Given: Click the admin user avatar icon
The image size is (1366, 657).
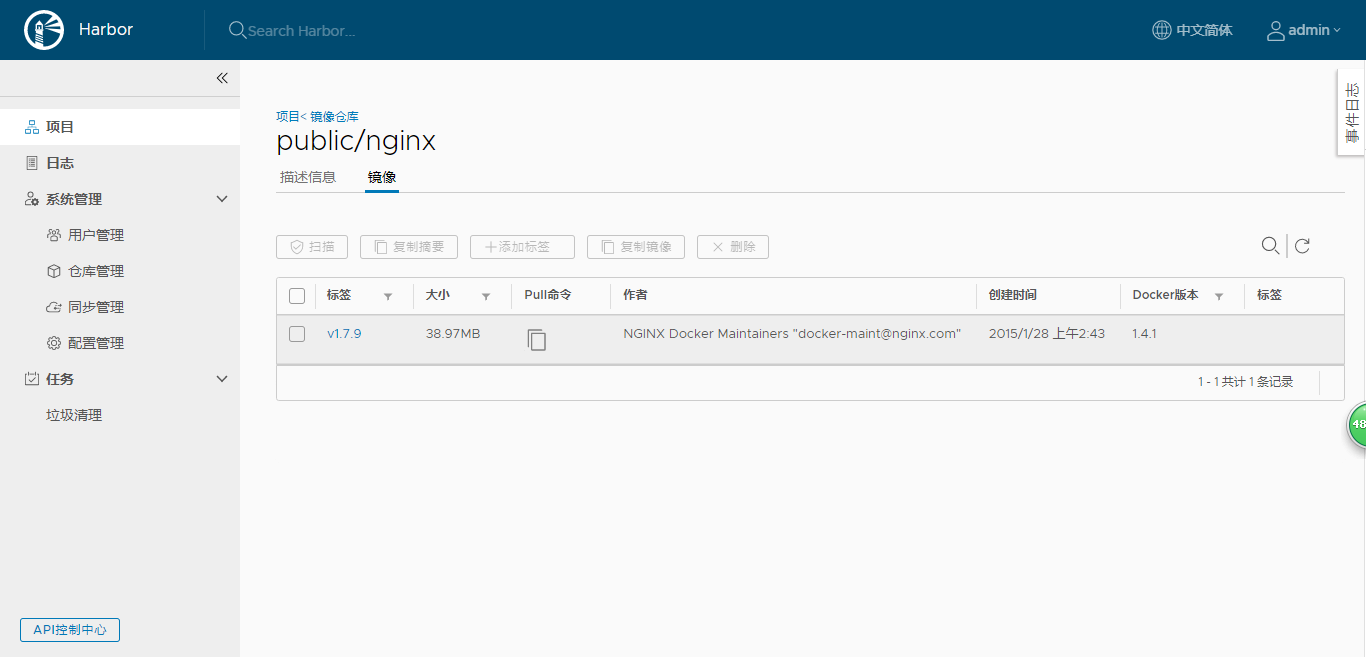Looking at the screenshot, I should point(1275,30).
